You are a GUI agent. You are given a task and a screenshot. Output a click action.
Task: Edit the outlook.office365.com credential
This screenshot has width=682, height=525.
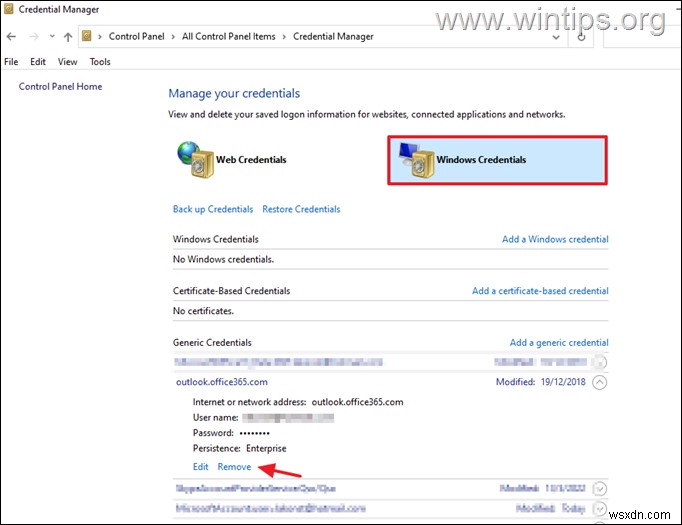(x=201, y=467)
